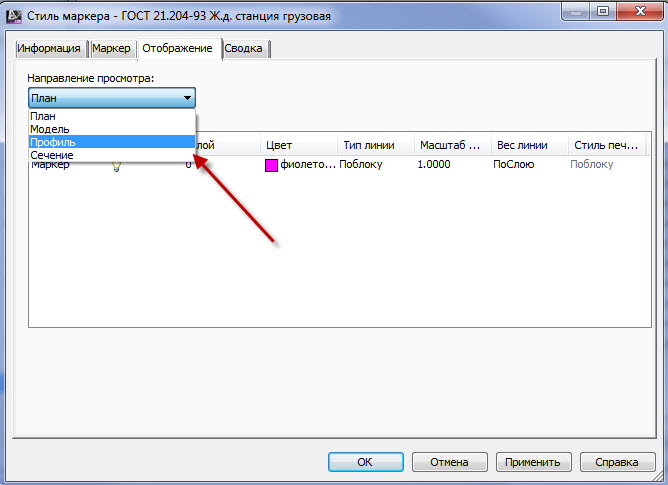This screenshot has height=485, width=668.
Task: Select Профиль in the dropdown list
Action: tap(112, 142)
